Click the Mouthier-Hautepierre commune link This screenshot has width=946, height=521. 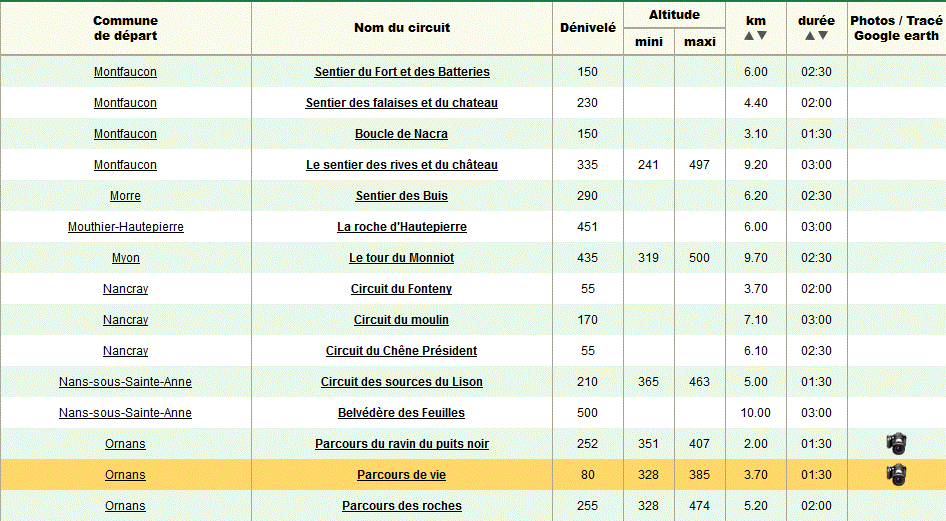125,227
